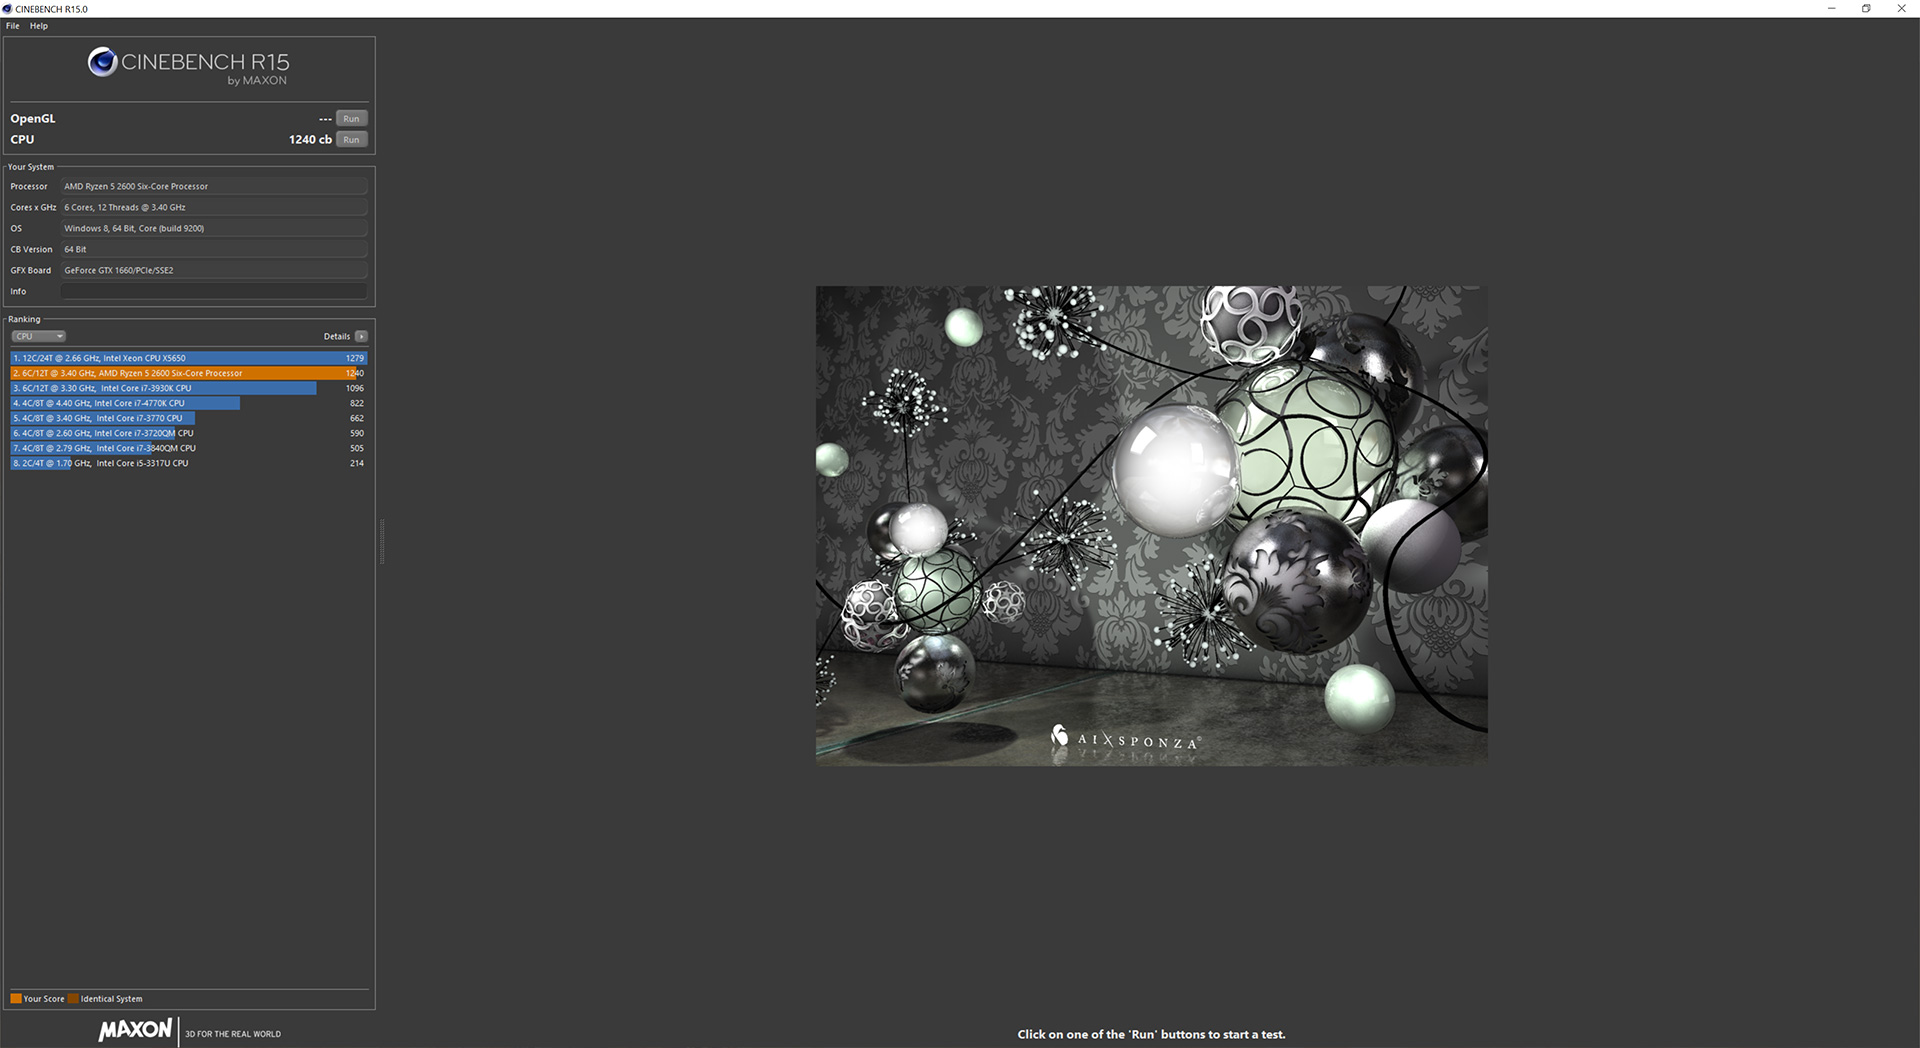Select ranking row Intel Core i7-3930K
1920x1048 pixels.
pos(189,388)
